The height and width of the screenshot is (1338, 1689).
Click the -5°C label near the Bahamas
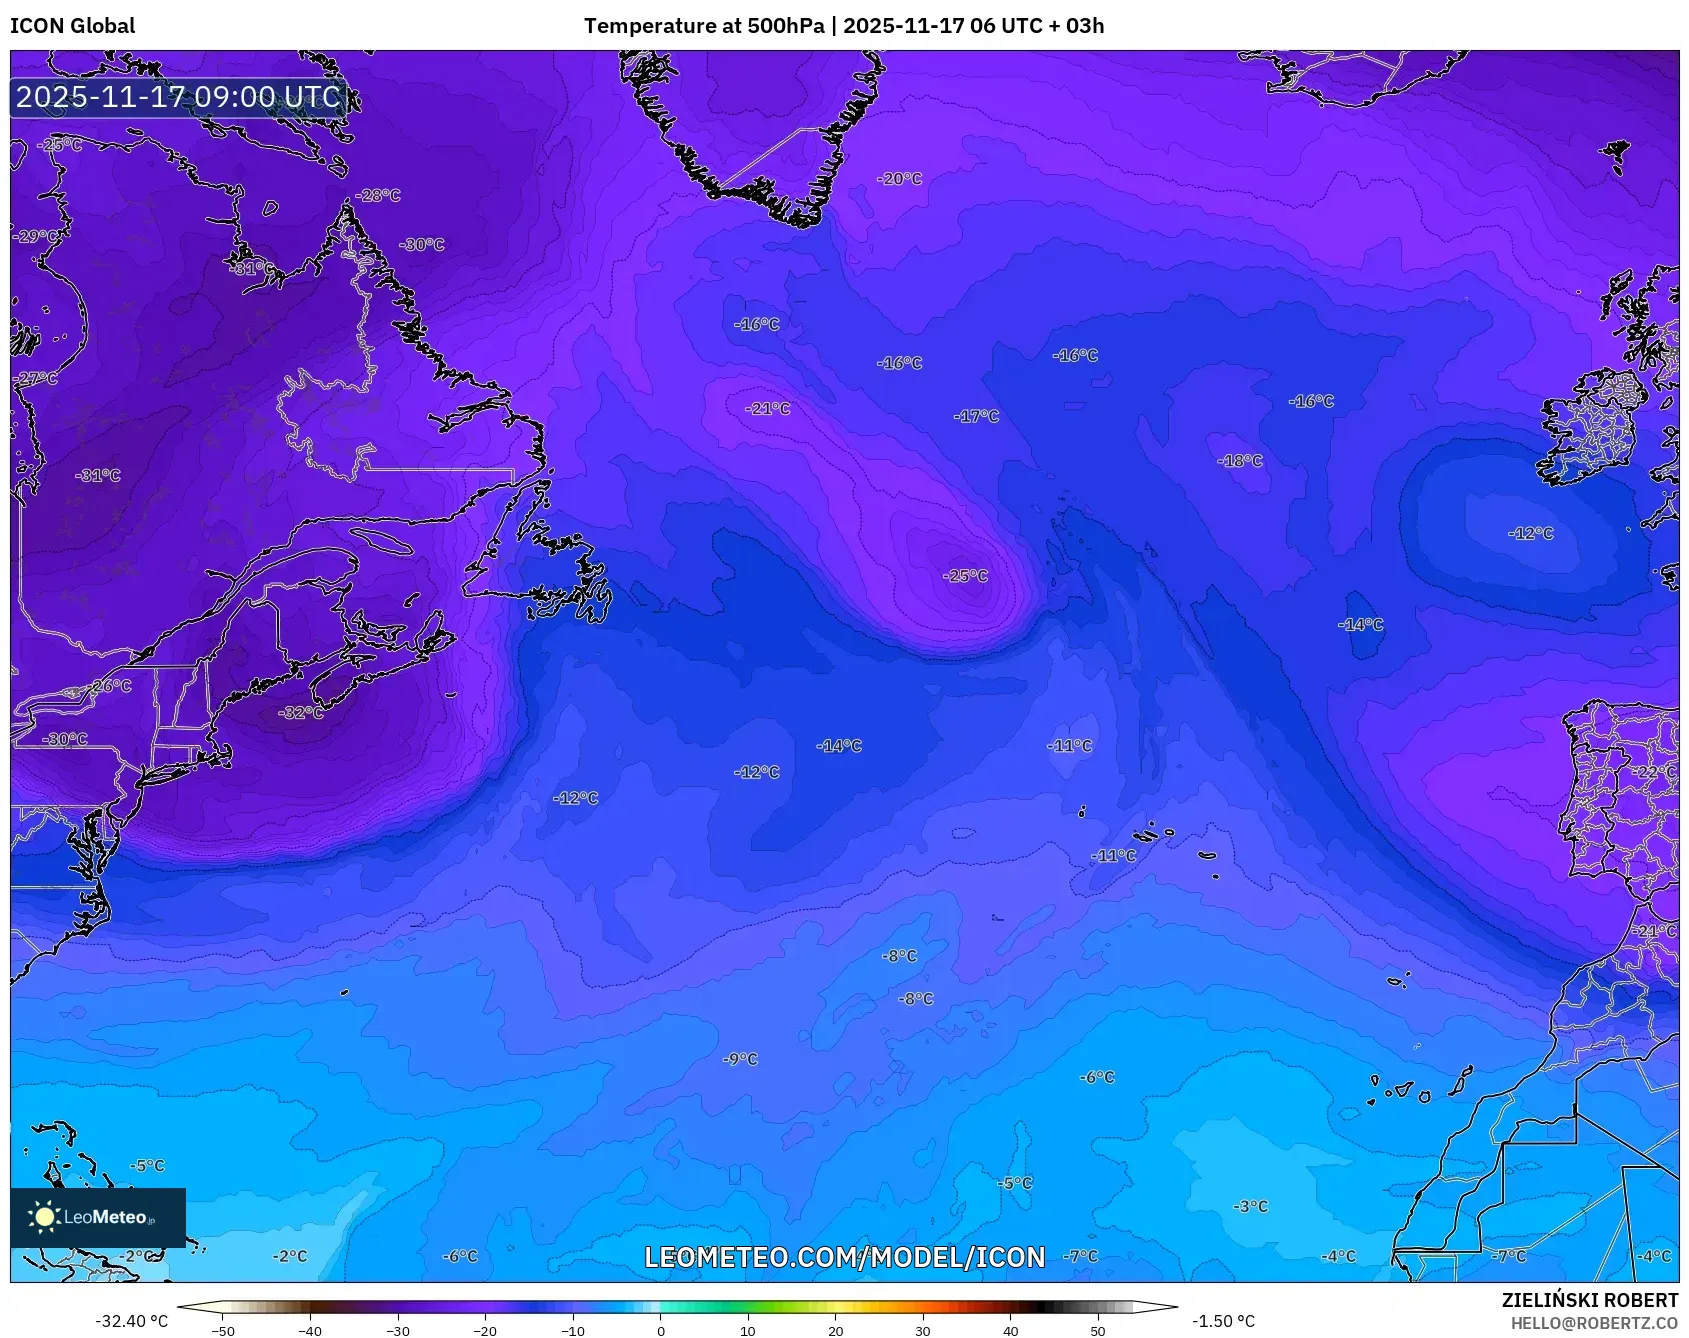pyautogui.click(x=145, y=1164)
